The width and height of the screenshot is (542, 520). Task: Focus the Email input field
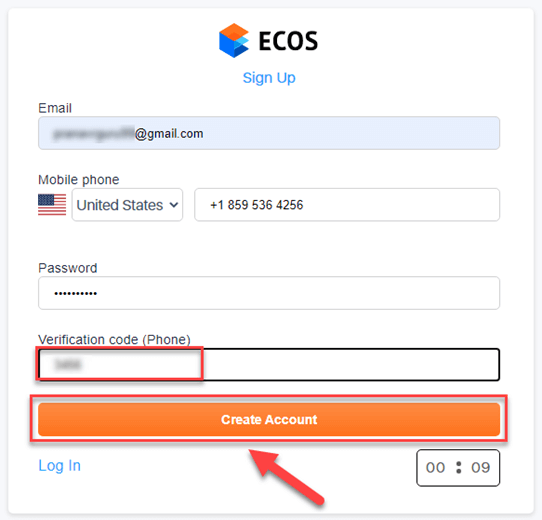(269, 133)
